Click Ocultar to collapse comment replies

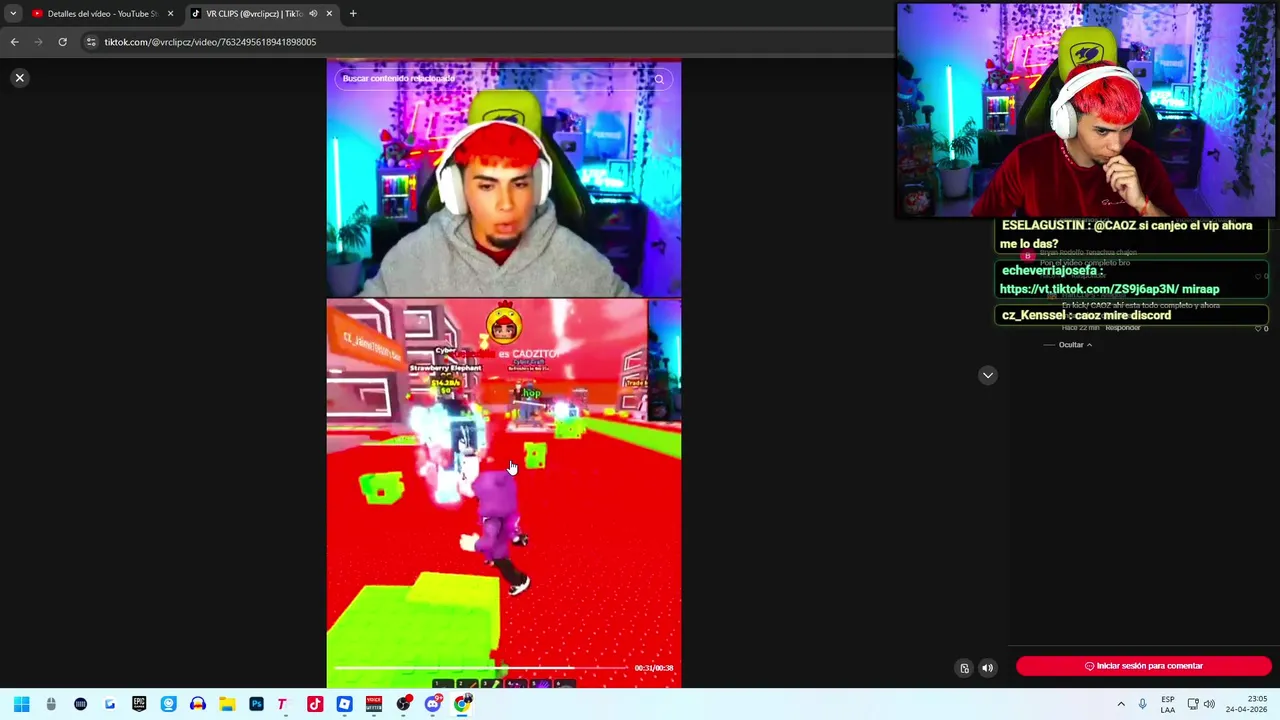[x=1075, y=345]
